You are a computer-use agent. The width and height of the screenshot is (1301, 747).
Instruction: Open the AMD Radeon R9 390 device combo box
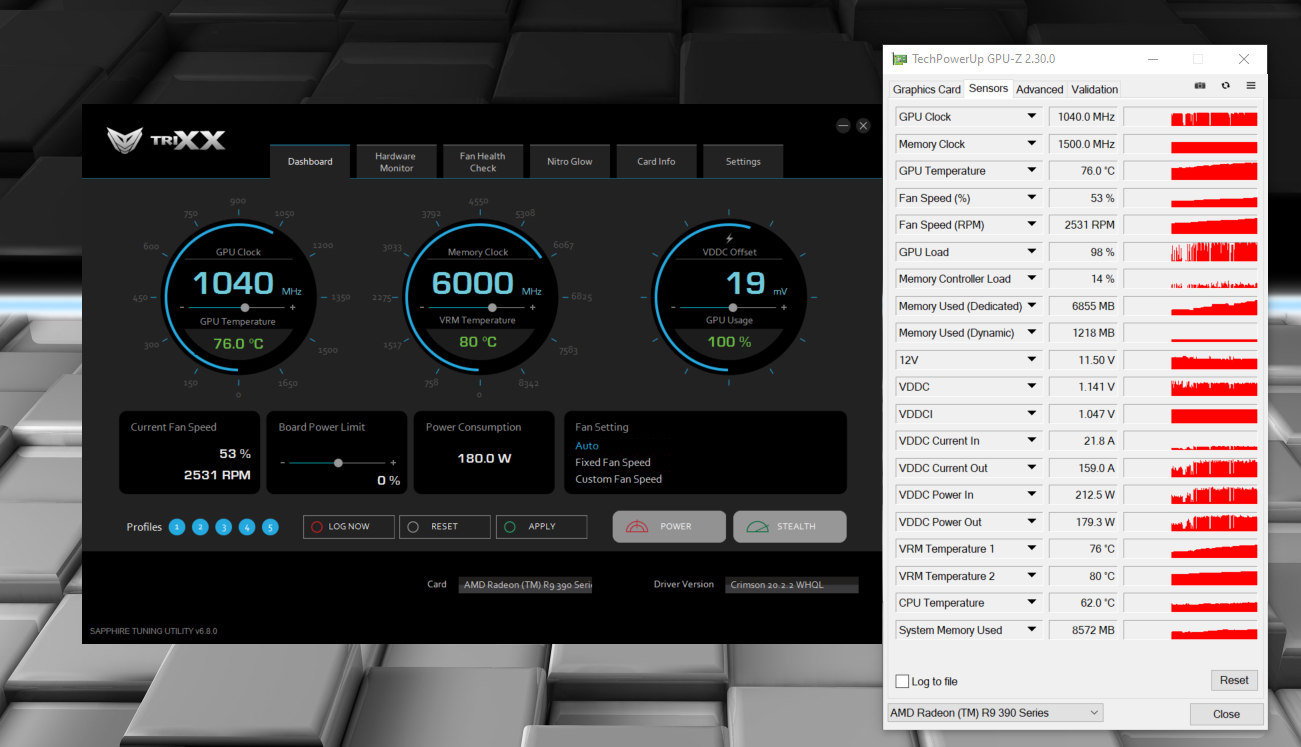(995, 713)
